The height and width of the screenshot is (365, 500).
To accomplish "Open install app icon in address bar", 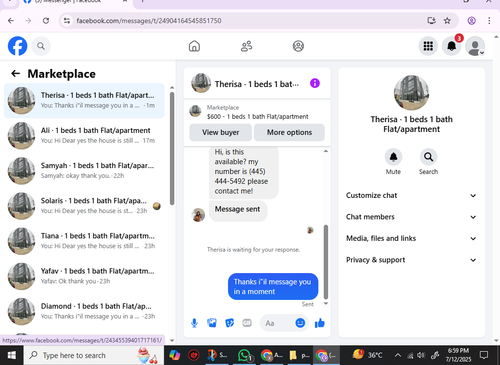I will pyautogui.click(x=431, y=21).
